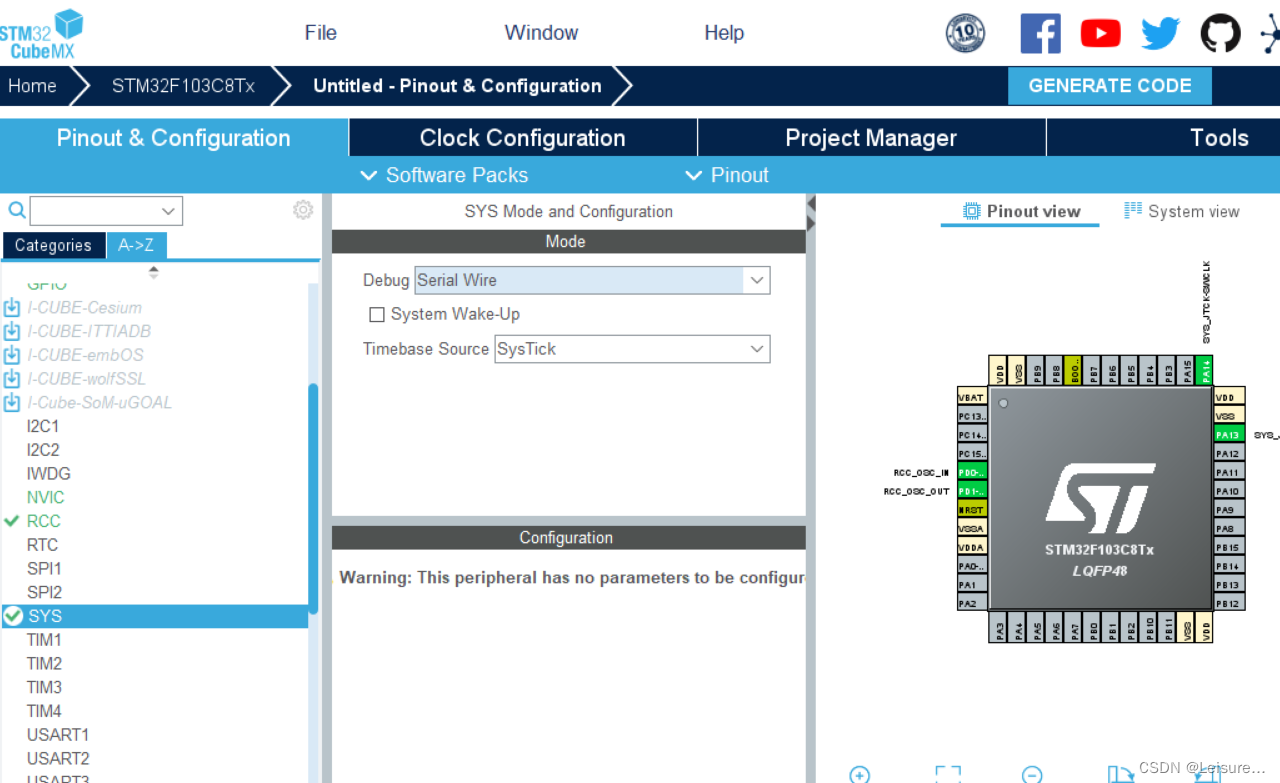Viewport: 1280px width, 783px height.
Task: Collapse the mode panel using the top arrow
Action: pyautogui.click(x=811, y=204)
